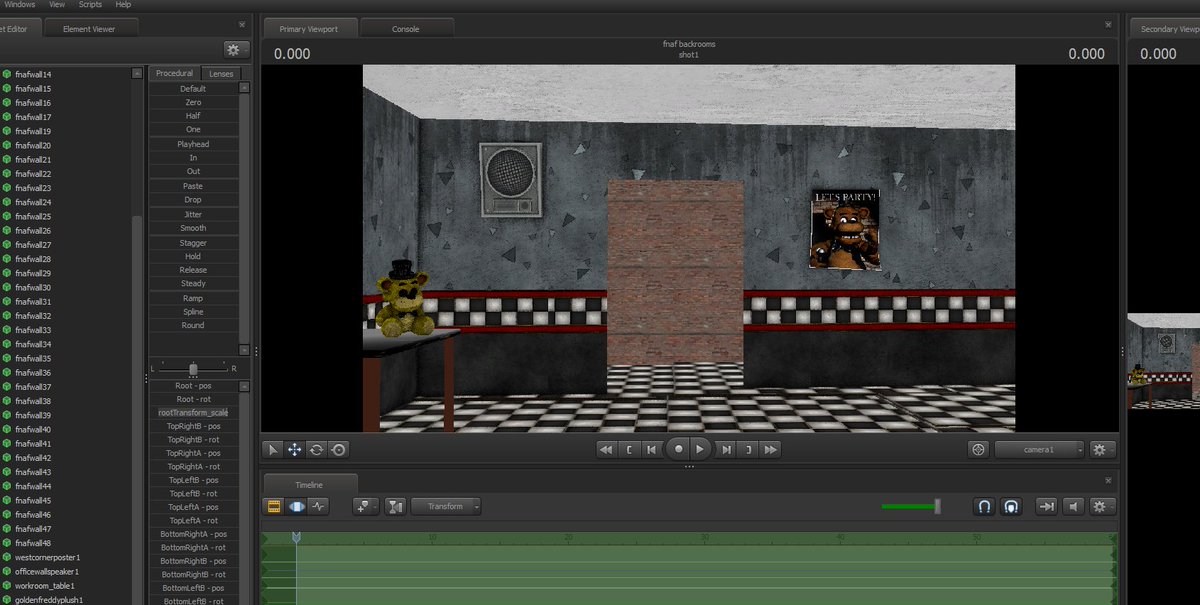Select the Root - pos control

coord(193,385)
